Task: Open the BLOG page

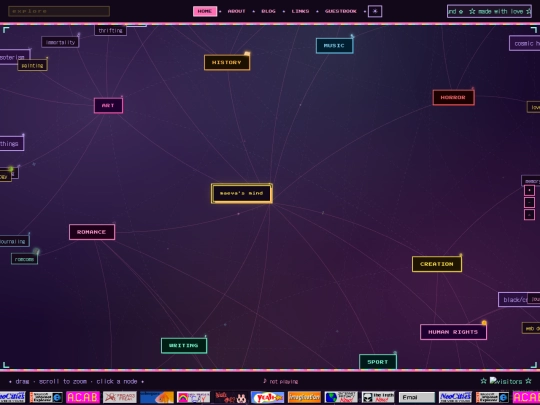Action: [268, 11]
